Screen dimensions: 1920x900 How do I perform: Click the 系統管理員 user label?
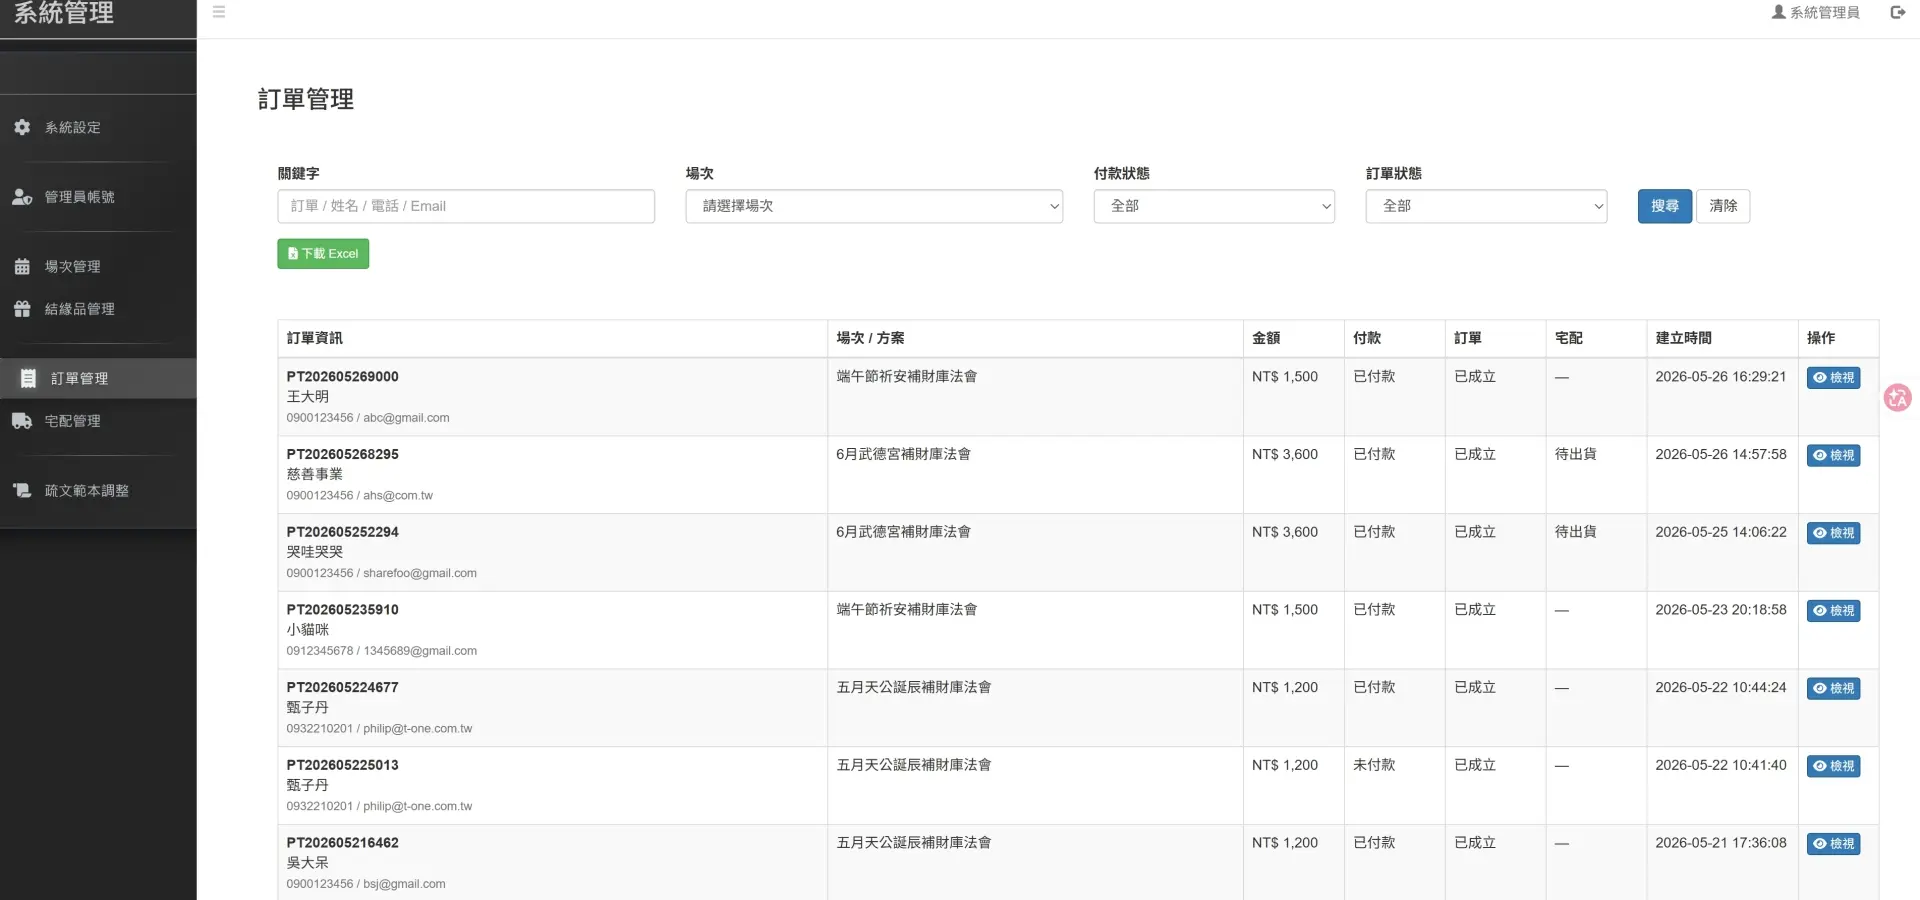pos(1824,12)
